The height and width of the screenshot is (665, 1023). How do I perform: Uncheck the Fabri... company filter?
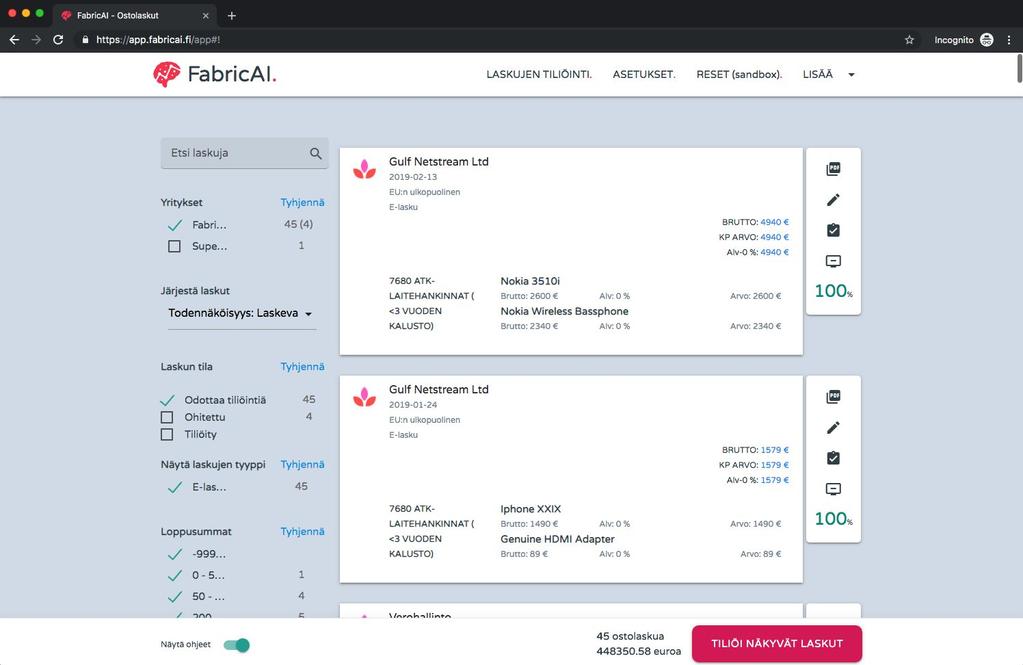point(175,225)
